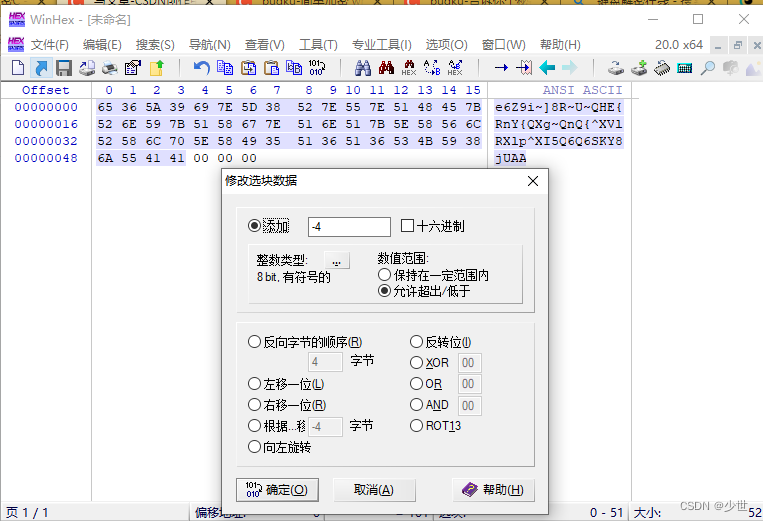Open the 专业工具(I) menu

(382, 45)
